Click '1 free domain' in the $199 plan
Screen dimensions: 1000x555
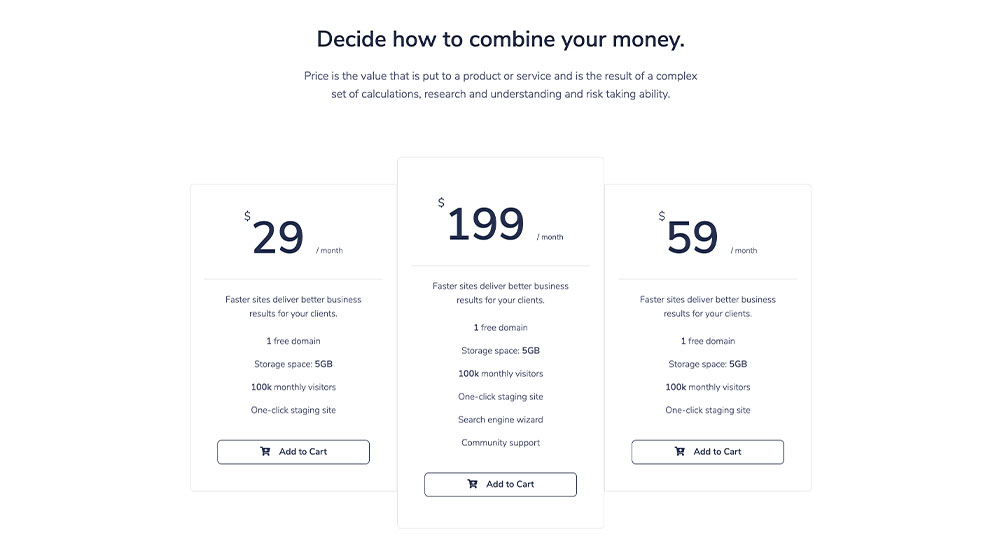pos(501,328)
